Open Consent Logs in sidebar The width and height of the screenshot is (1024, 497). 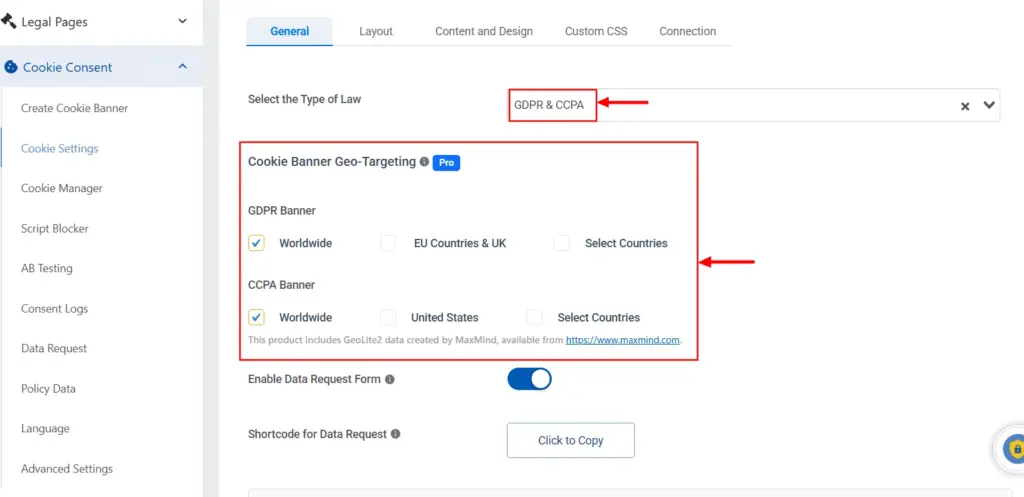click(x=54, y=308)
